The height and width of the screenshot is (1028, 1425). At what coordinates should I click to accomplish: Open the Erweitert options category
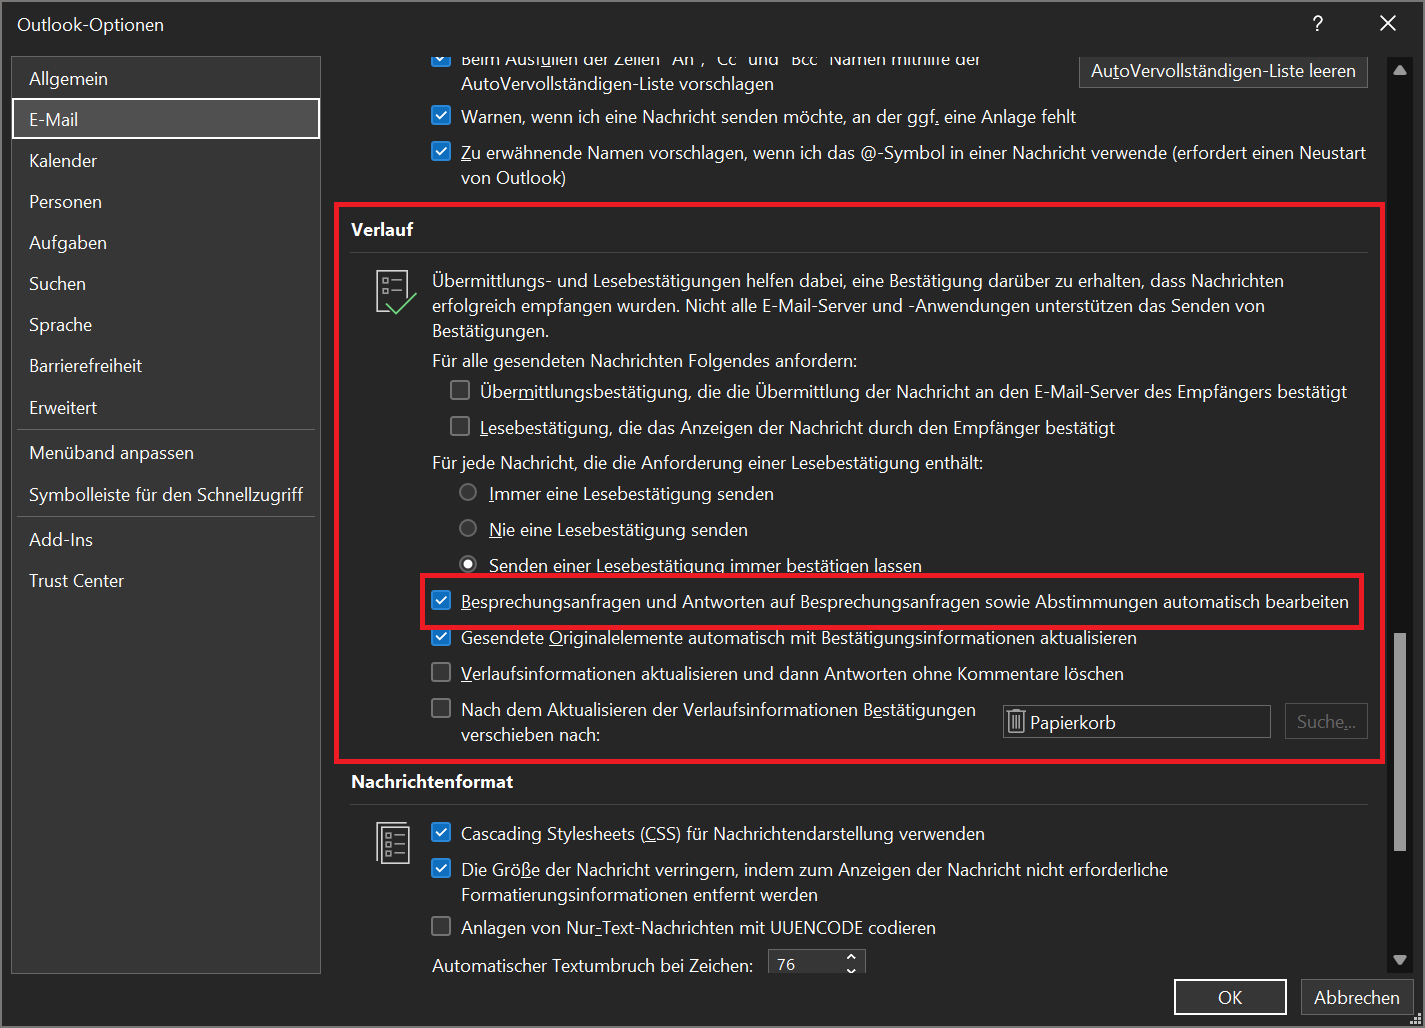166,407
